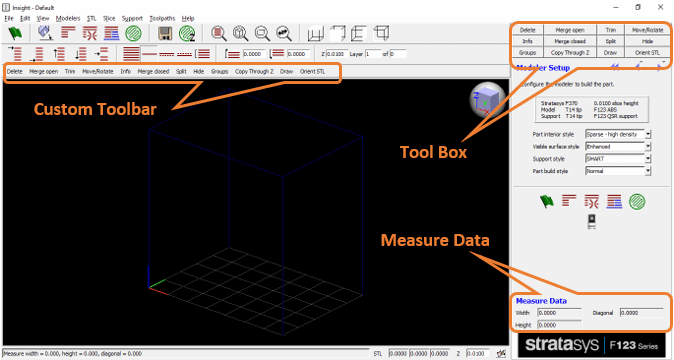Click Orient STL in the custom toolbar
The image size is (674, 360).
[x=312, y=71]
